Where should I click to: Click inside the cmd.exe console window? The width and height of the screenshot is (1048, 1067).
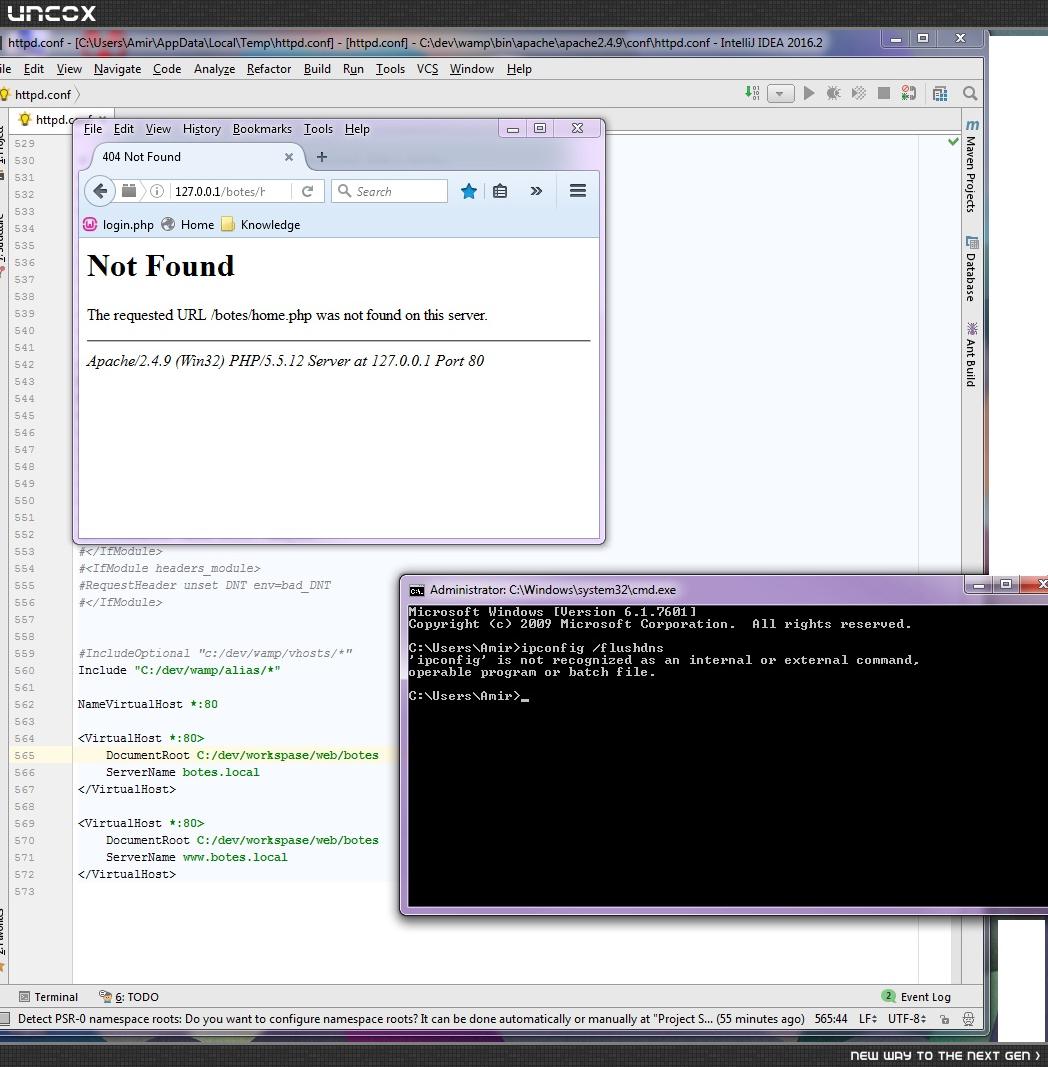726,755
